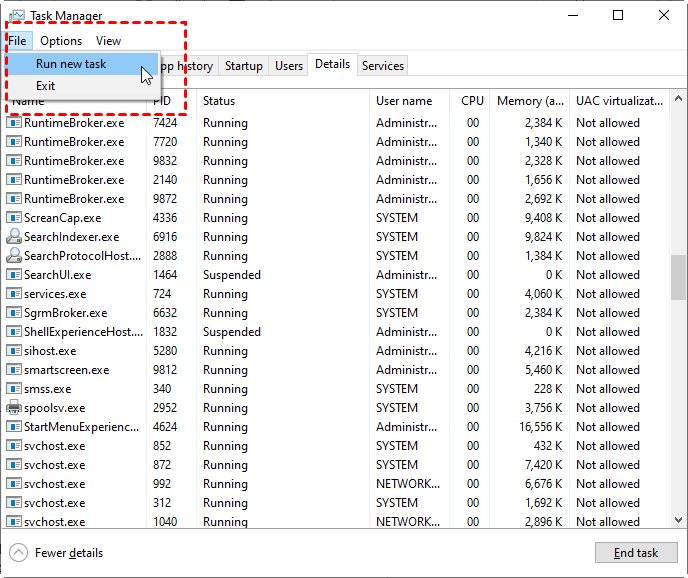
Task: Switch to the Users tab
Action: [289, 66]
